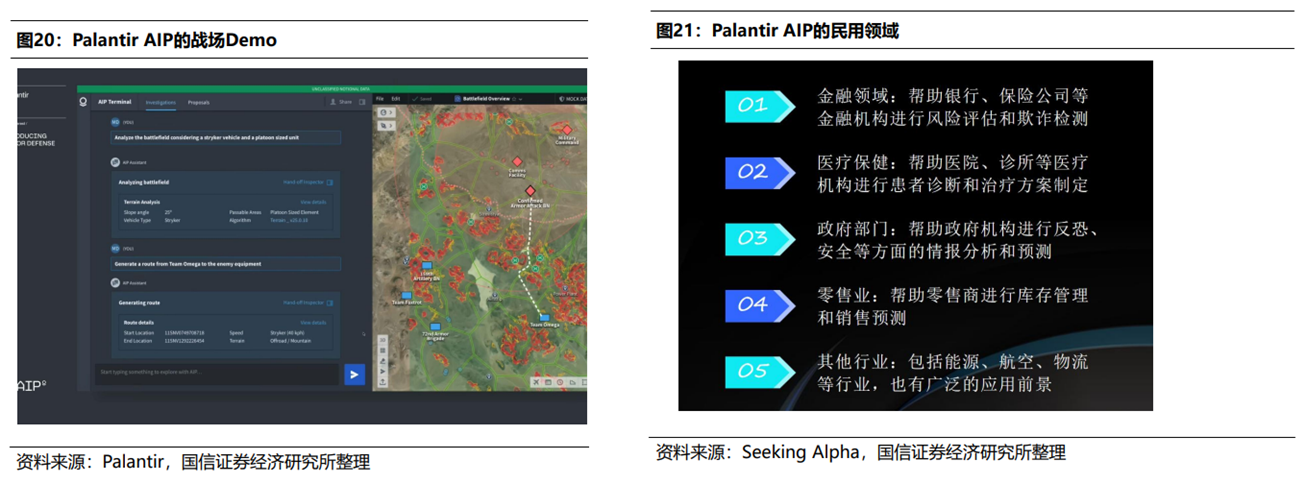Click the AIP Assistant avatar above Analyzing battlefield
Viewport: 1306px width, 484px height.
pos(115,162)
